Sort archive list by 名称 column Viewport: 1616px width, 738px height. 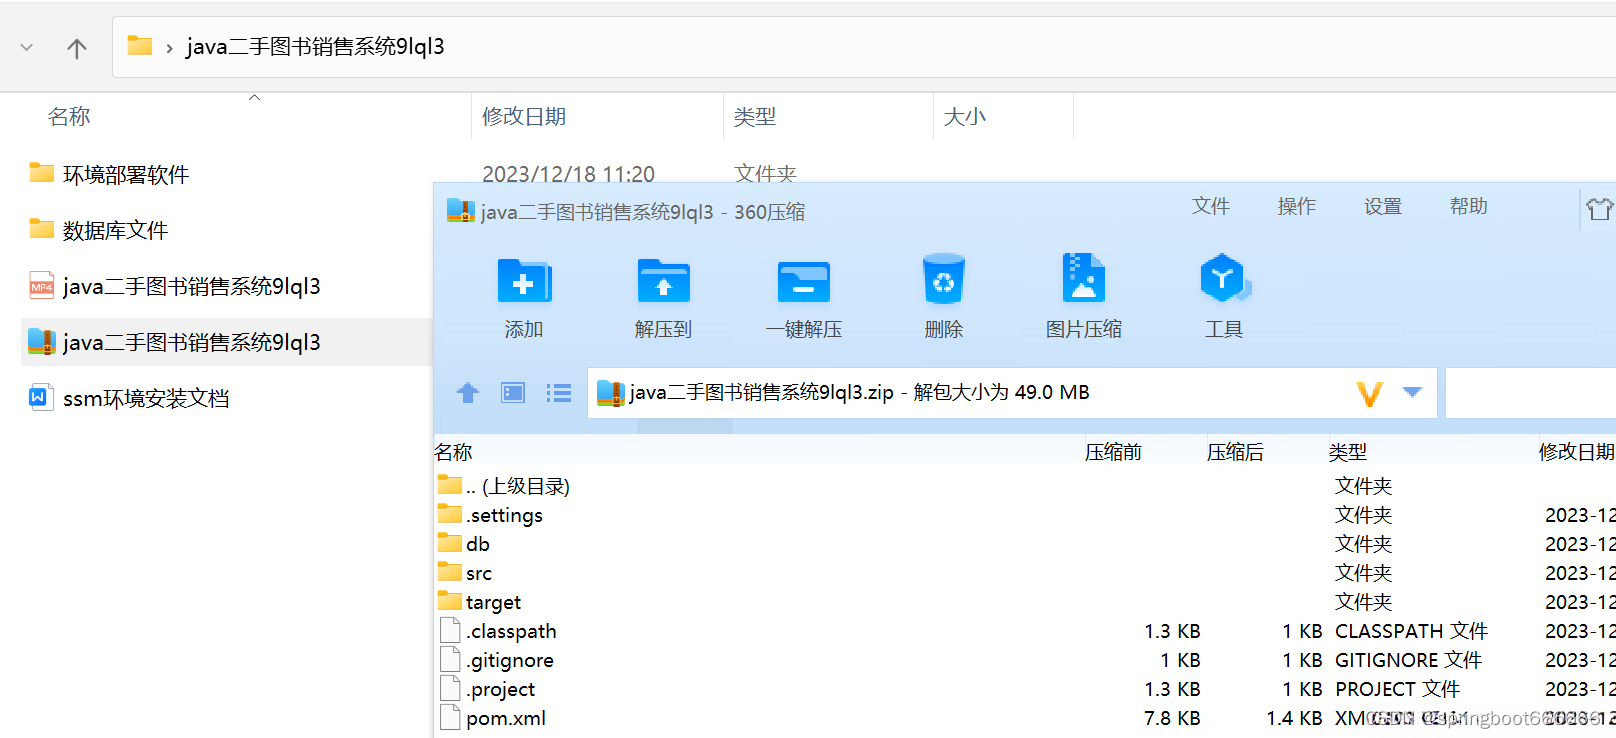click(x=453, y=452)
